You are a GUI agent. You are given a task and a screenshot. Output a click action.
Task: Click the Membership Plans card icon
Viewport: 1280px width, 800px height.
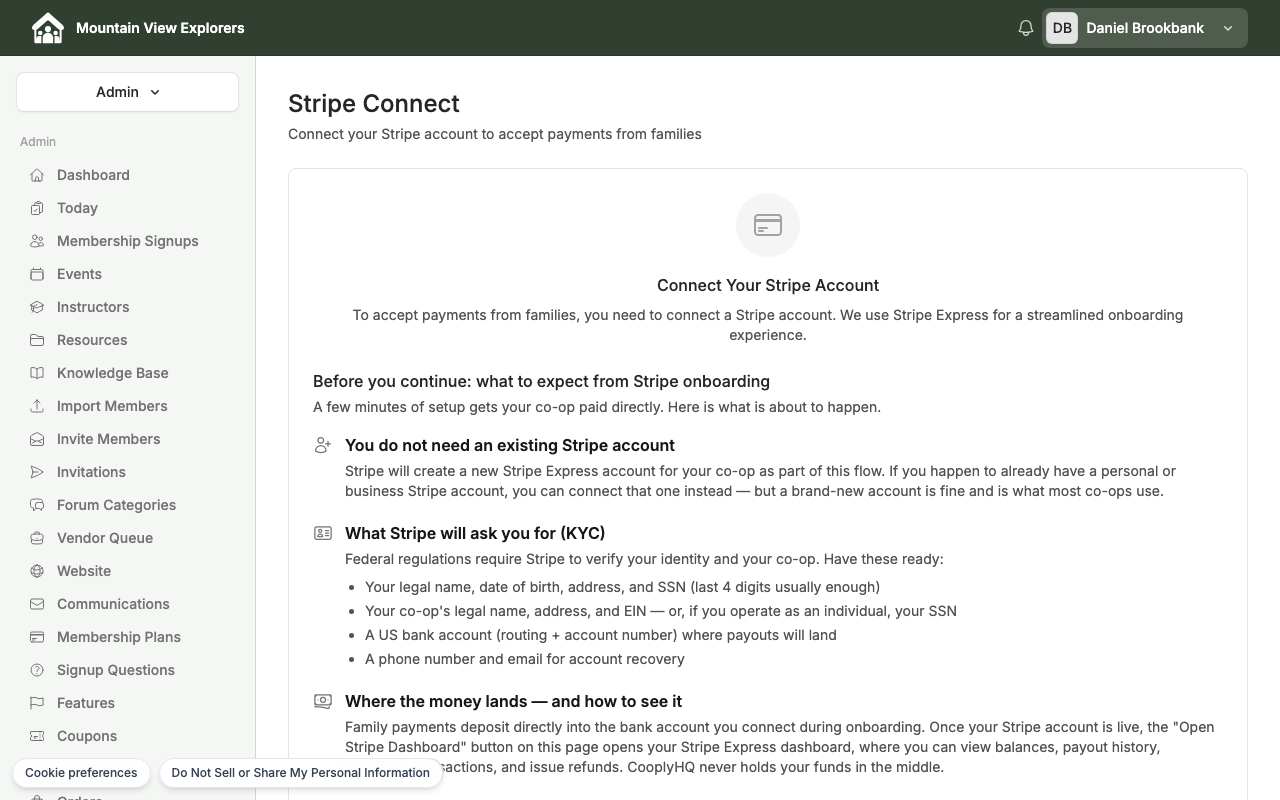(x=37, y=637)
